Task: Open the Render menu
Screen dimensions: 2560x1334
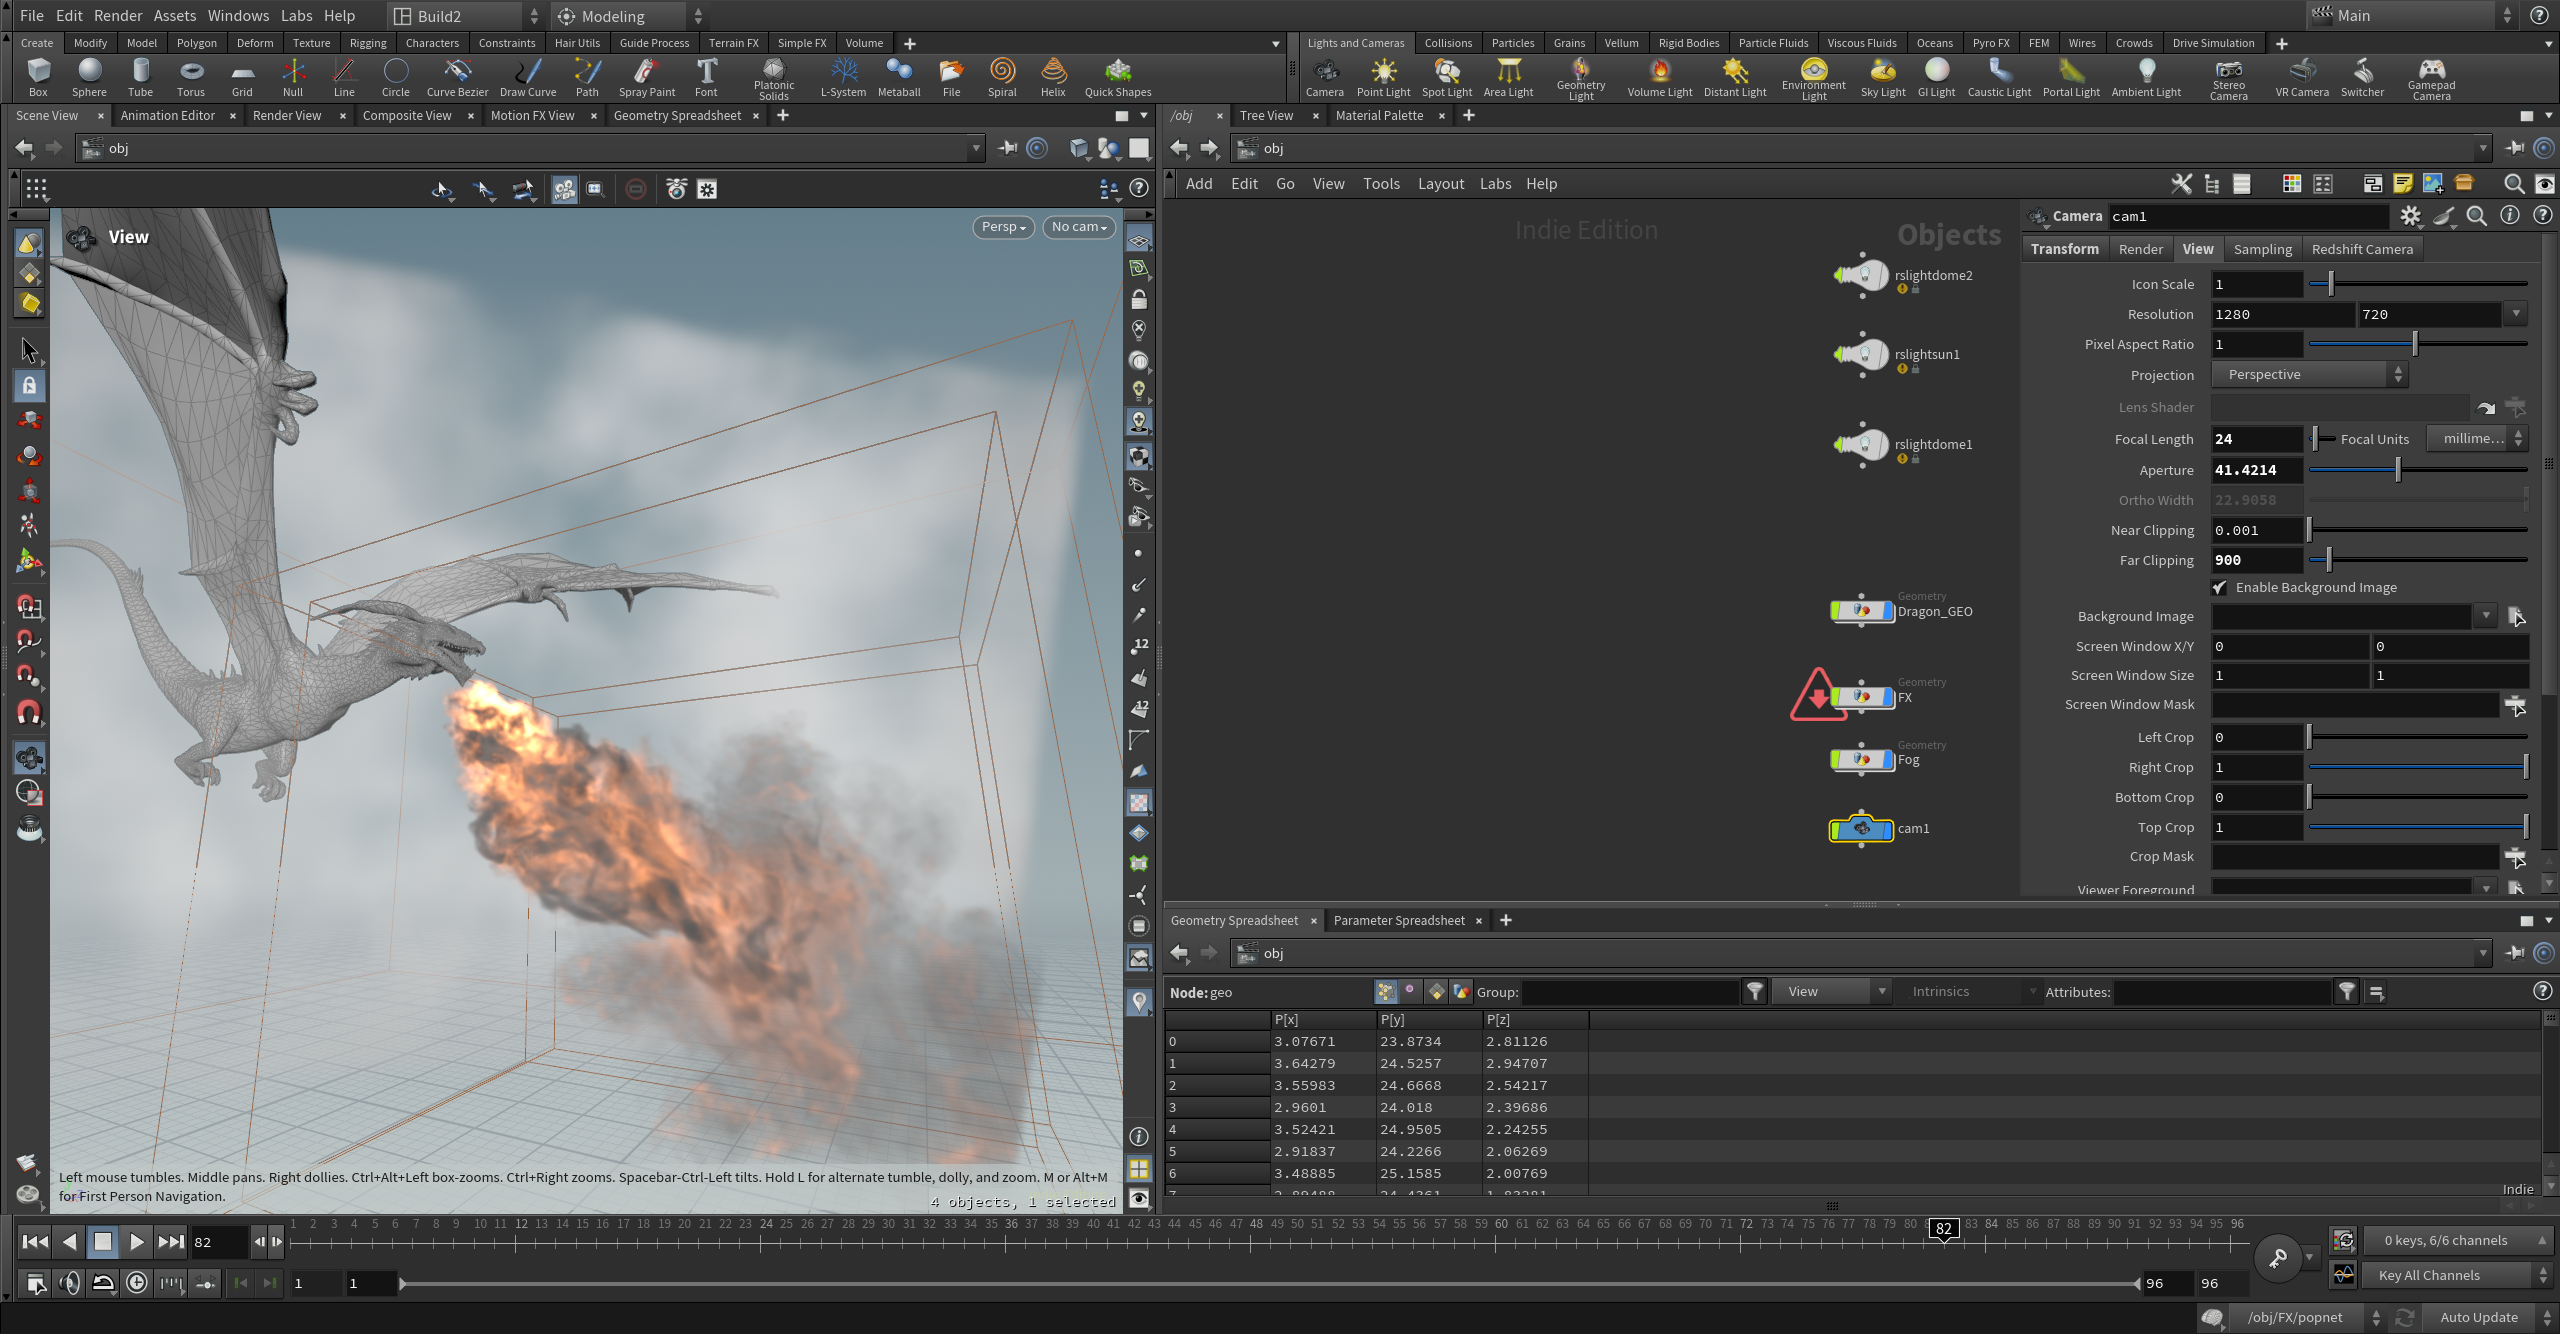Action: (x=118, y=16)
